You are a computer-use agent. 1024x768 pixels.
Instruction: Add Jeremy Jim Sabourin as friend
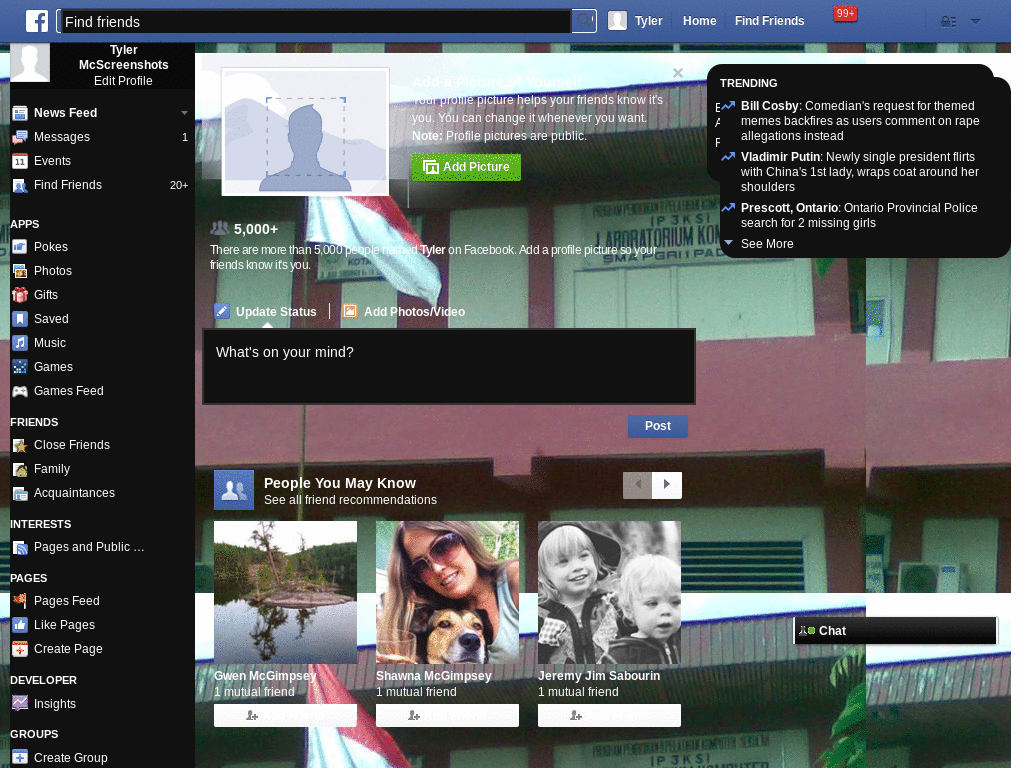click(609, 715)
